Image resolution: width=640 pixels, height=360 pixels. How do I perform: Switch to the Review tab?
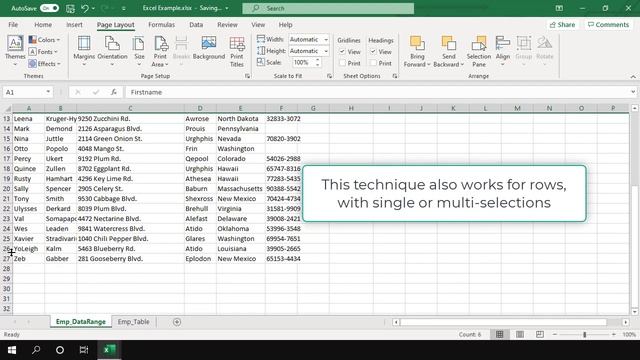(x=227, y=24)
